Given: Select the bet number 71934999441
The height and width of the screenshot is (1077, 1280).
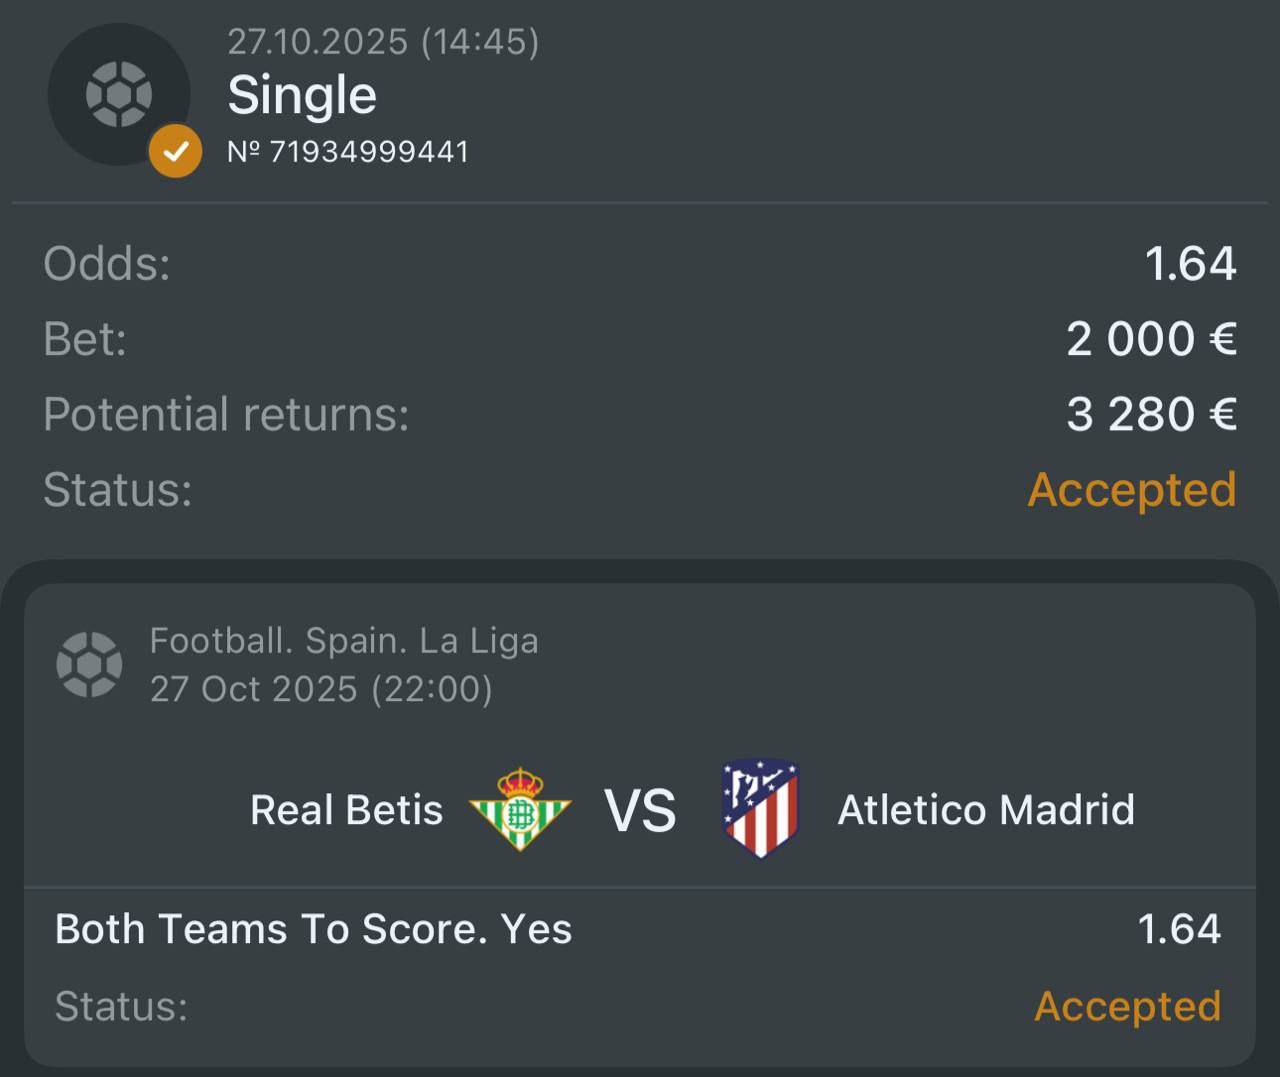Looking at the screenshot, I should tap(348, 152).
